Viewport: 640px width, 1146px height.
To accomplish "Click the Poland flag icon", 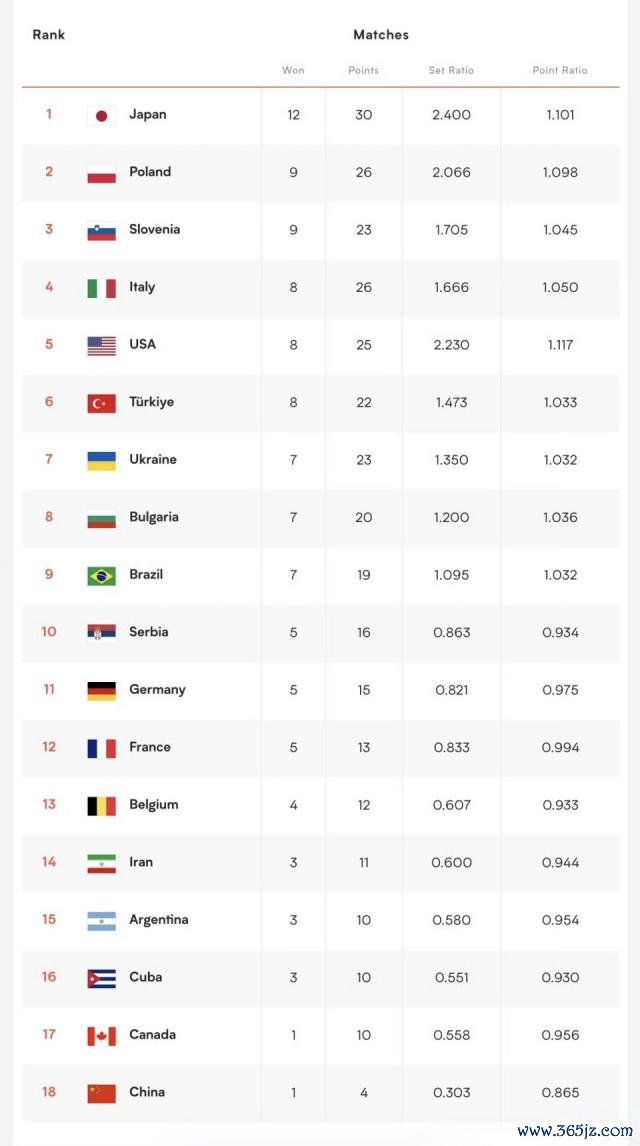I will [102, 173].
